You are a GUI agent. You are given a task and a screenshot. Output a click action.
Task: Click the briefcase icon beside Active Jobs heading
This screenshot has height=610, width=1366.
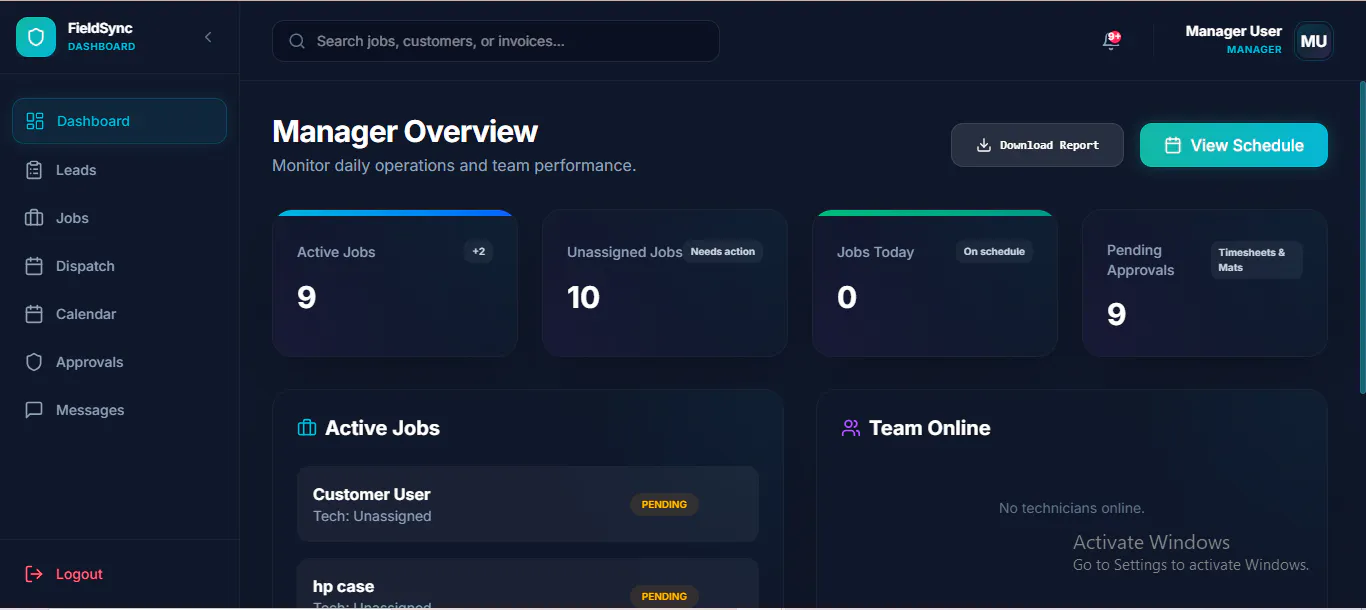(307, 428)
